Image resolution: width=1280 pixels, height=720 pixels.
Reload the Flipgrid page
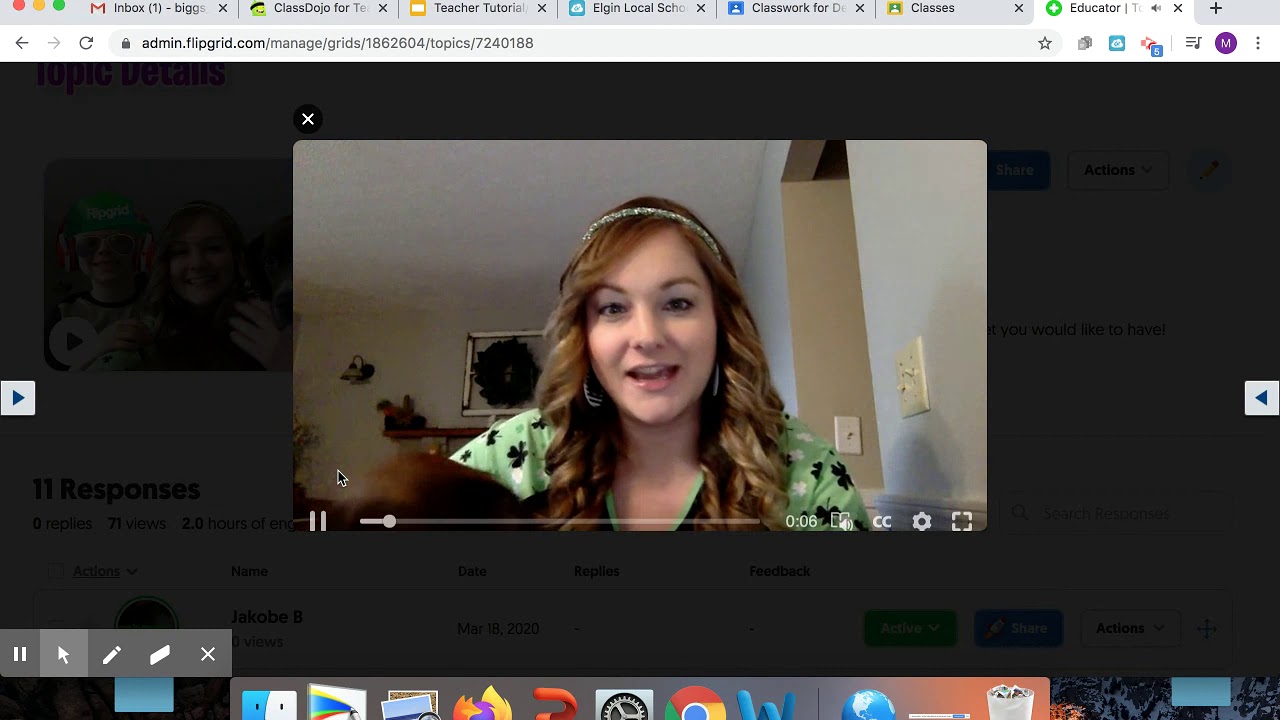tap(86, 43)
